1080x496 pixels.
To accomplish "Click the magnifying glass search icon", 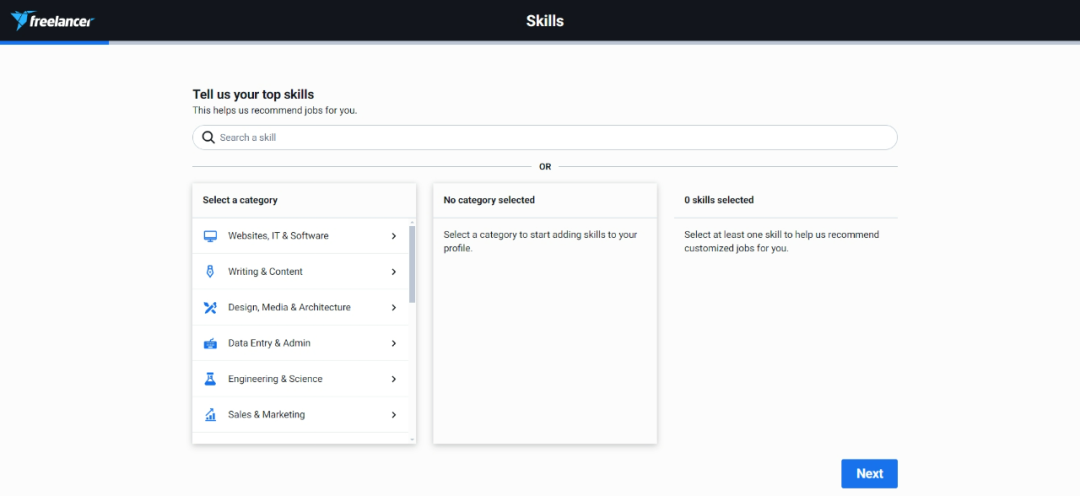I will point(208,138).
